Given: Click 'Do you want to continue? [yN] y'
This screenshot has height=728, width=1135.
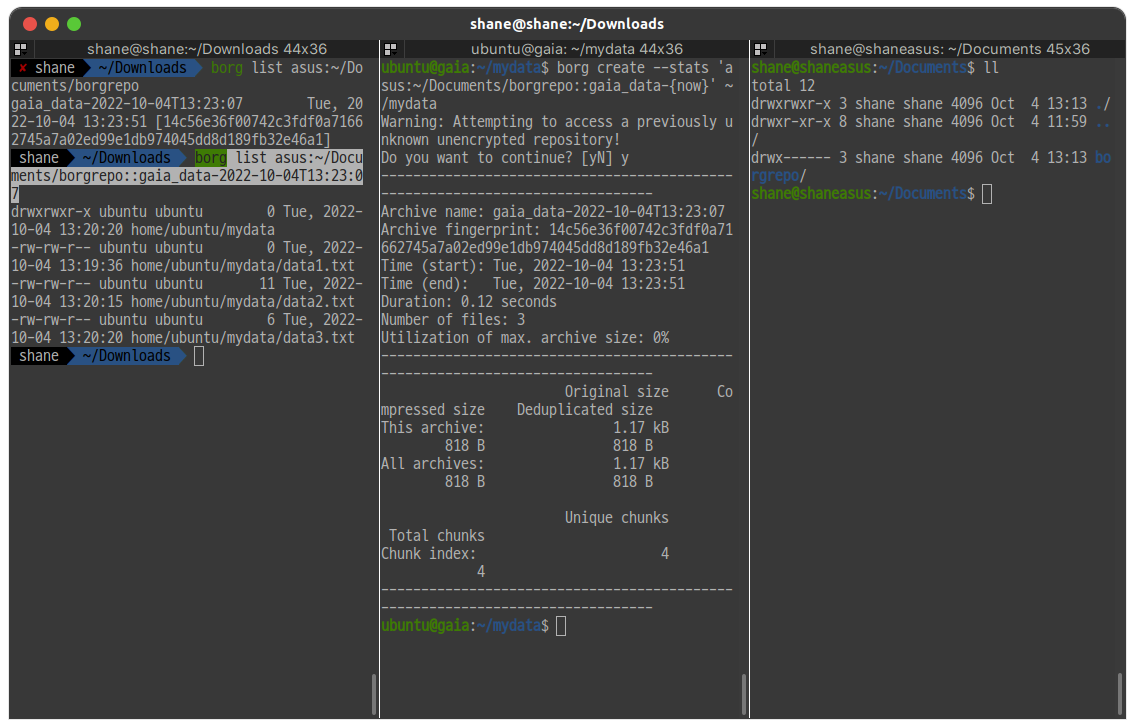Looking at the screenshot, I should point(505,158).
